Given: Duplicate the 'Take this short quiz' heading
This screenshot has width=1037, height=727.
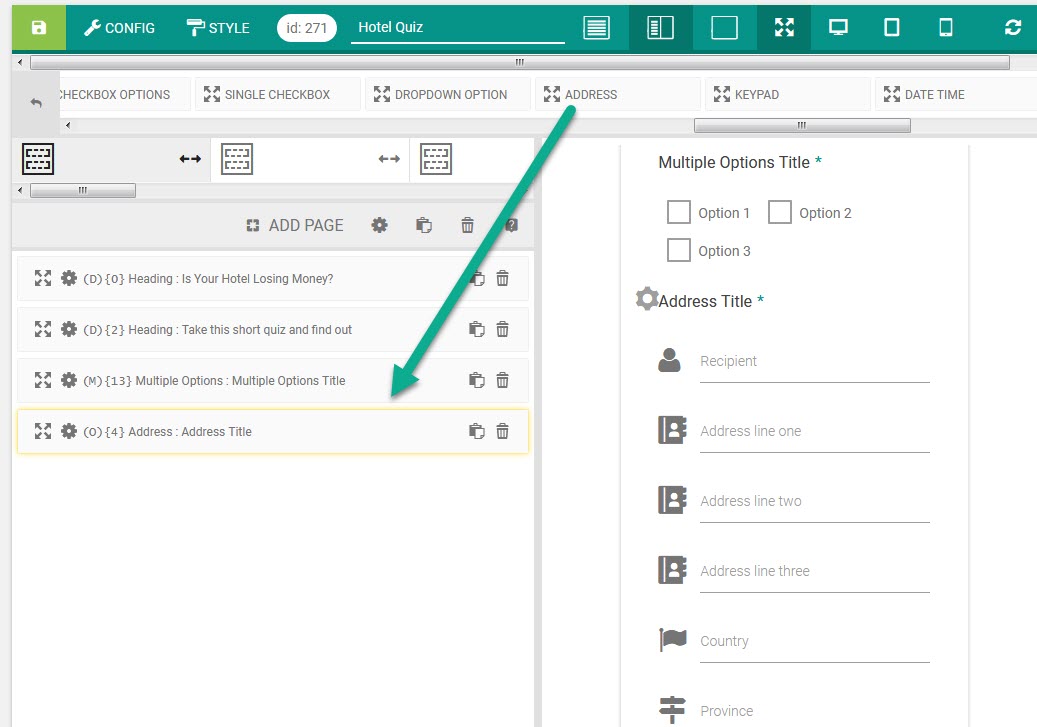Looking at the screenshot, I should (477, 329).
